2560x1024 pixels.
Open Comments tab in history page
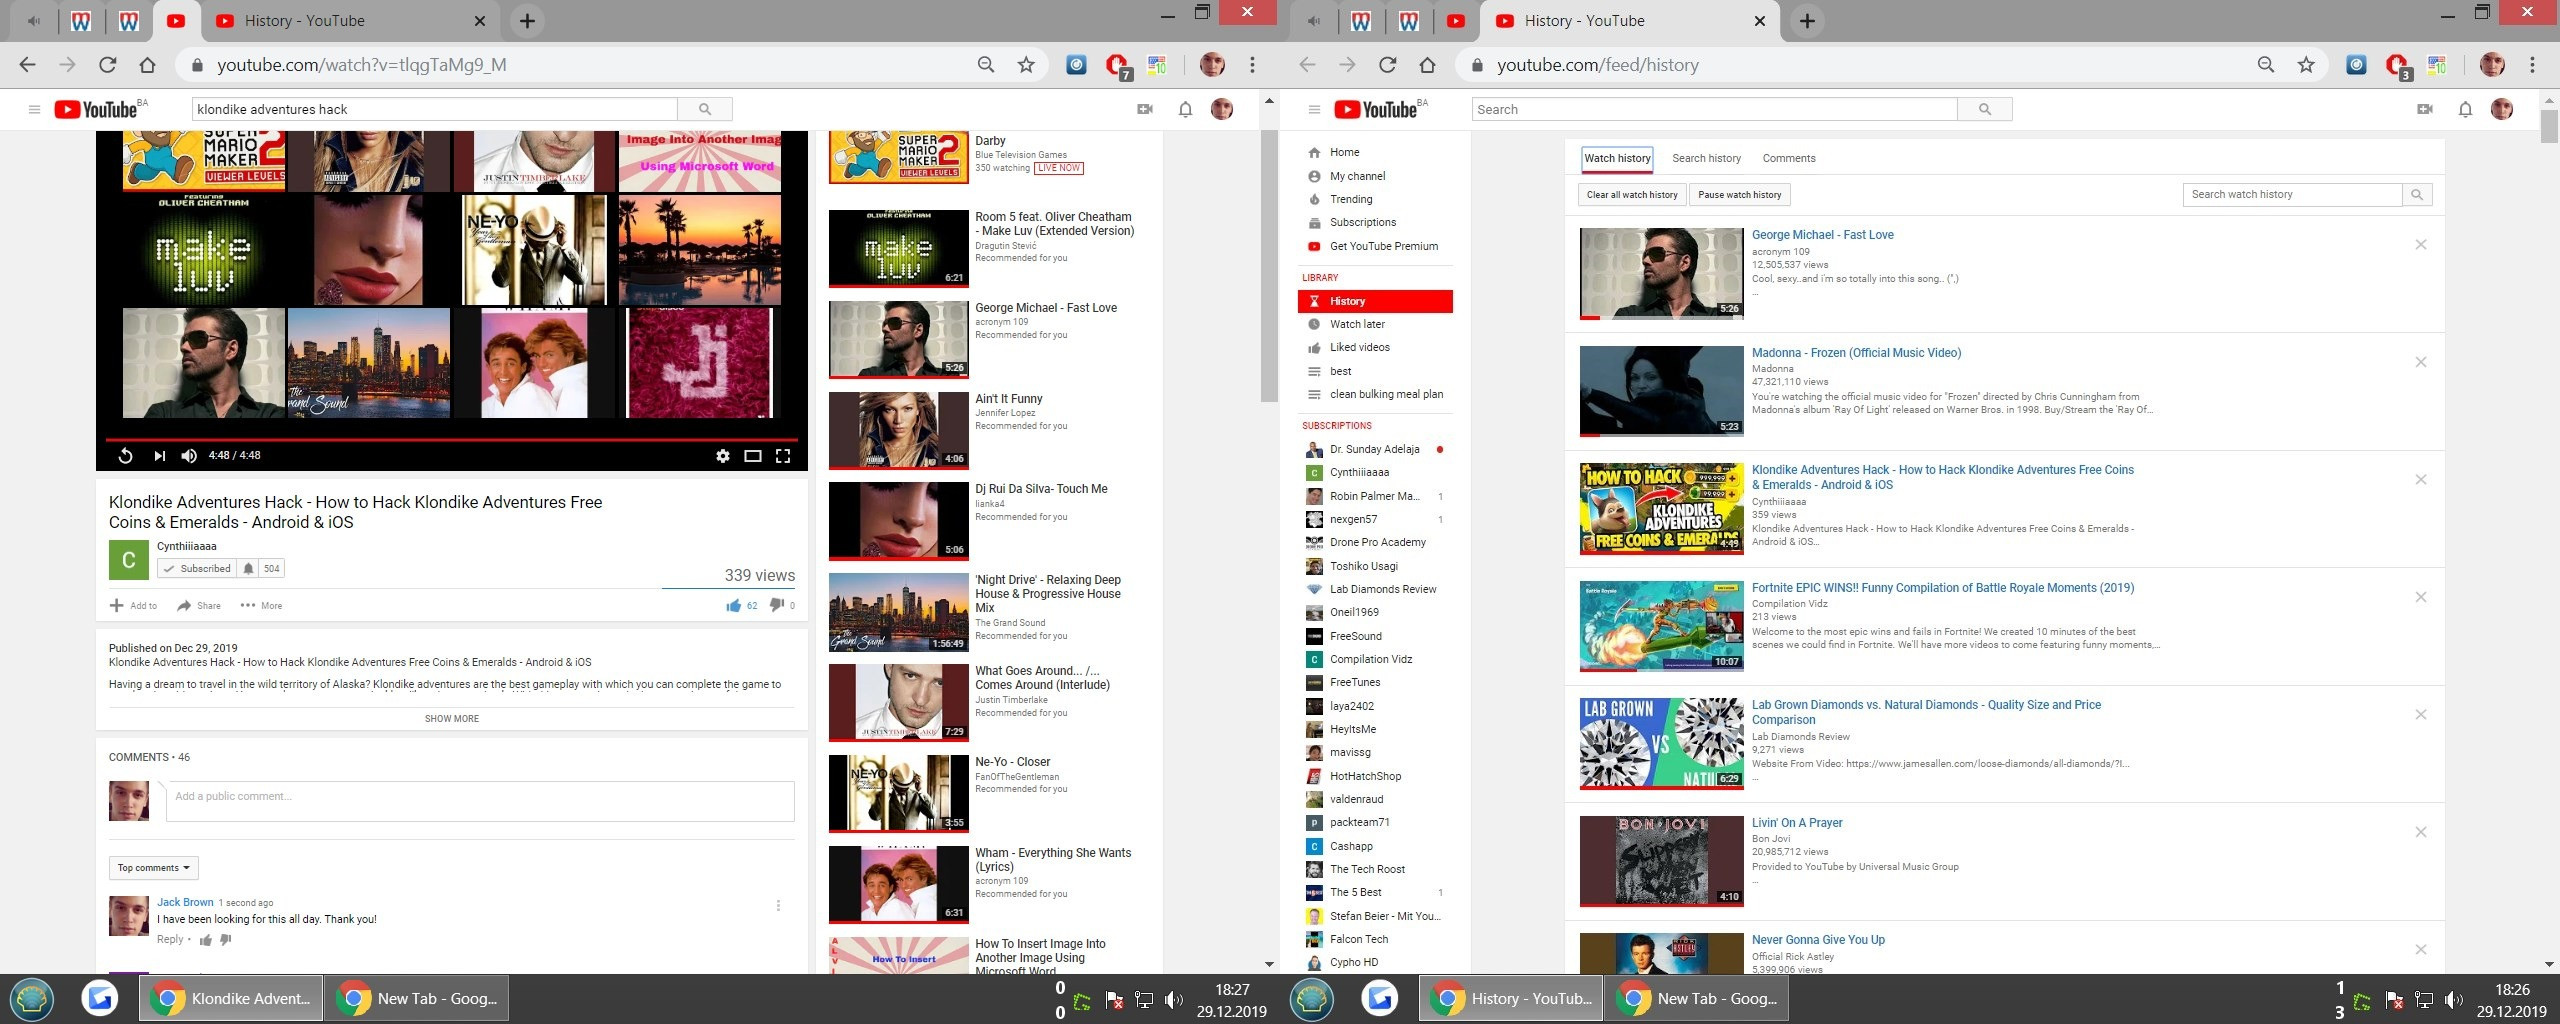(x=1789, y=158)
